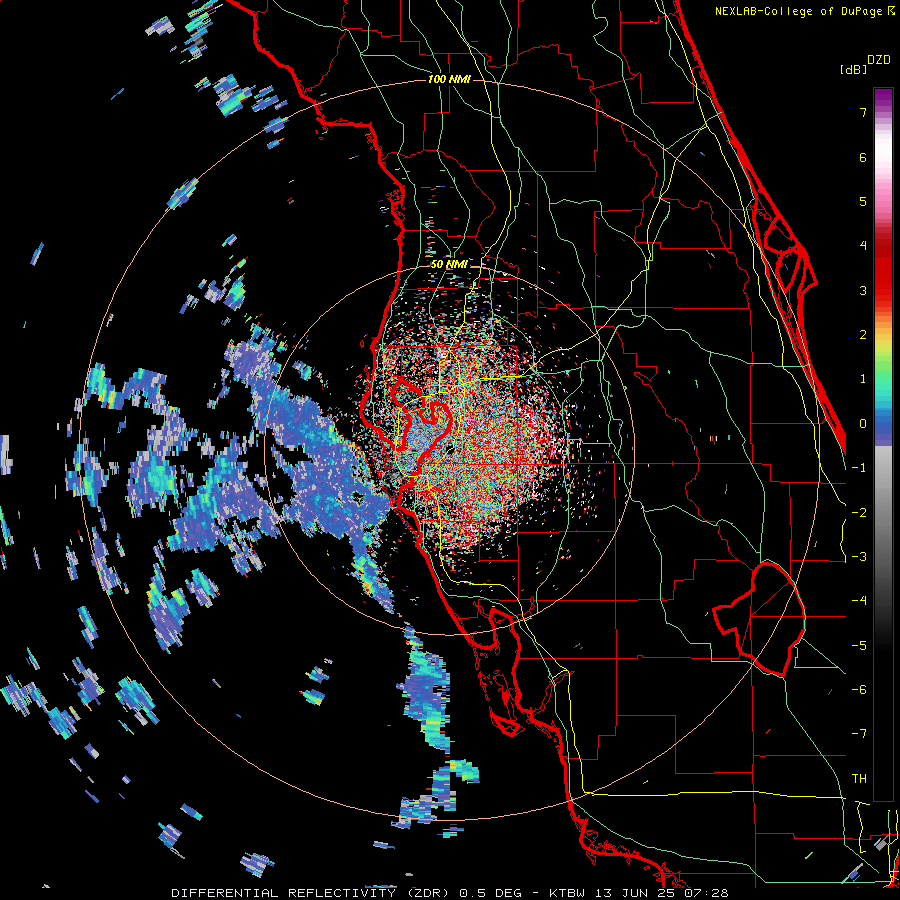Click the [dB] units label
The image size is (900, 900).
(x=854, y=70)
